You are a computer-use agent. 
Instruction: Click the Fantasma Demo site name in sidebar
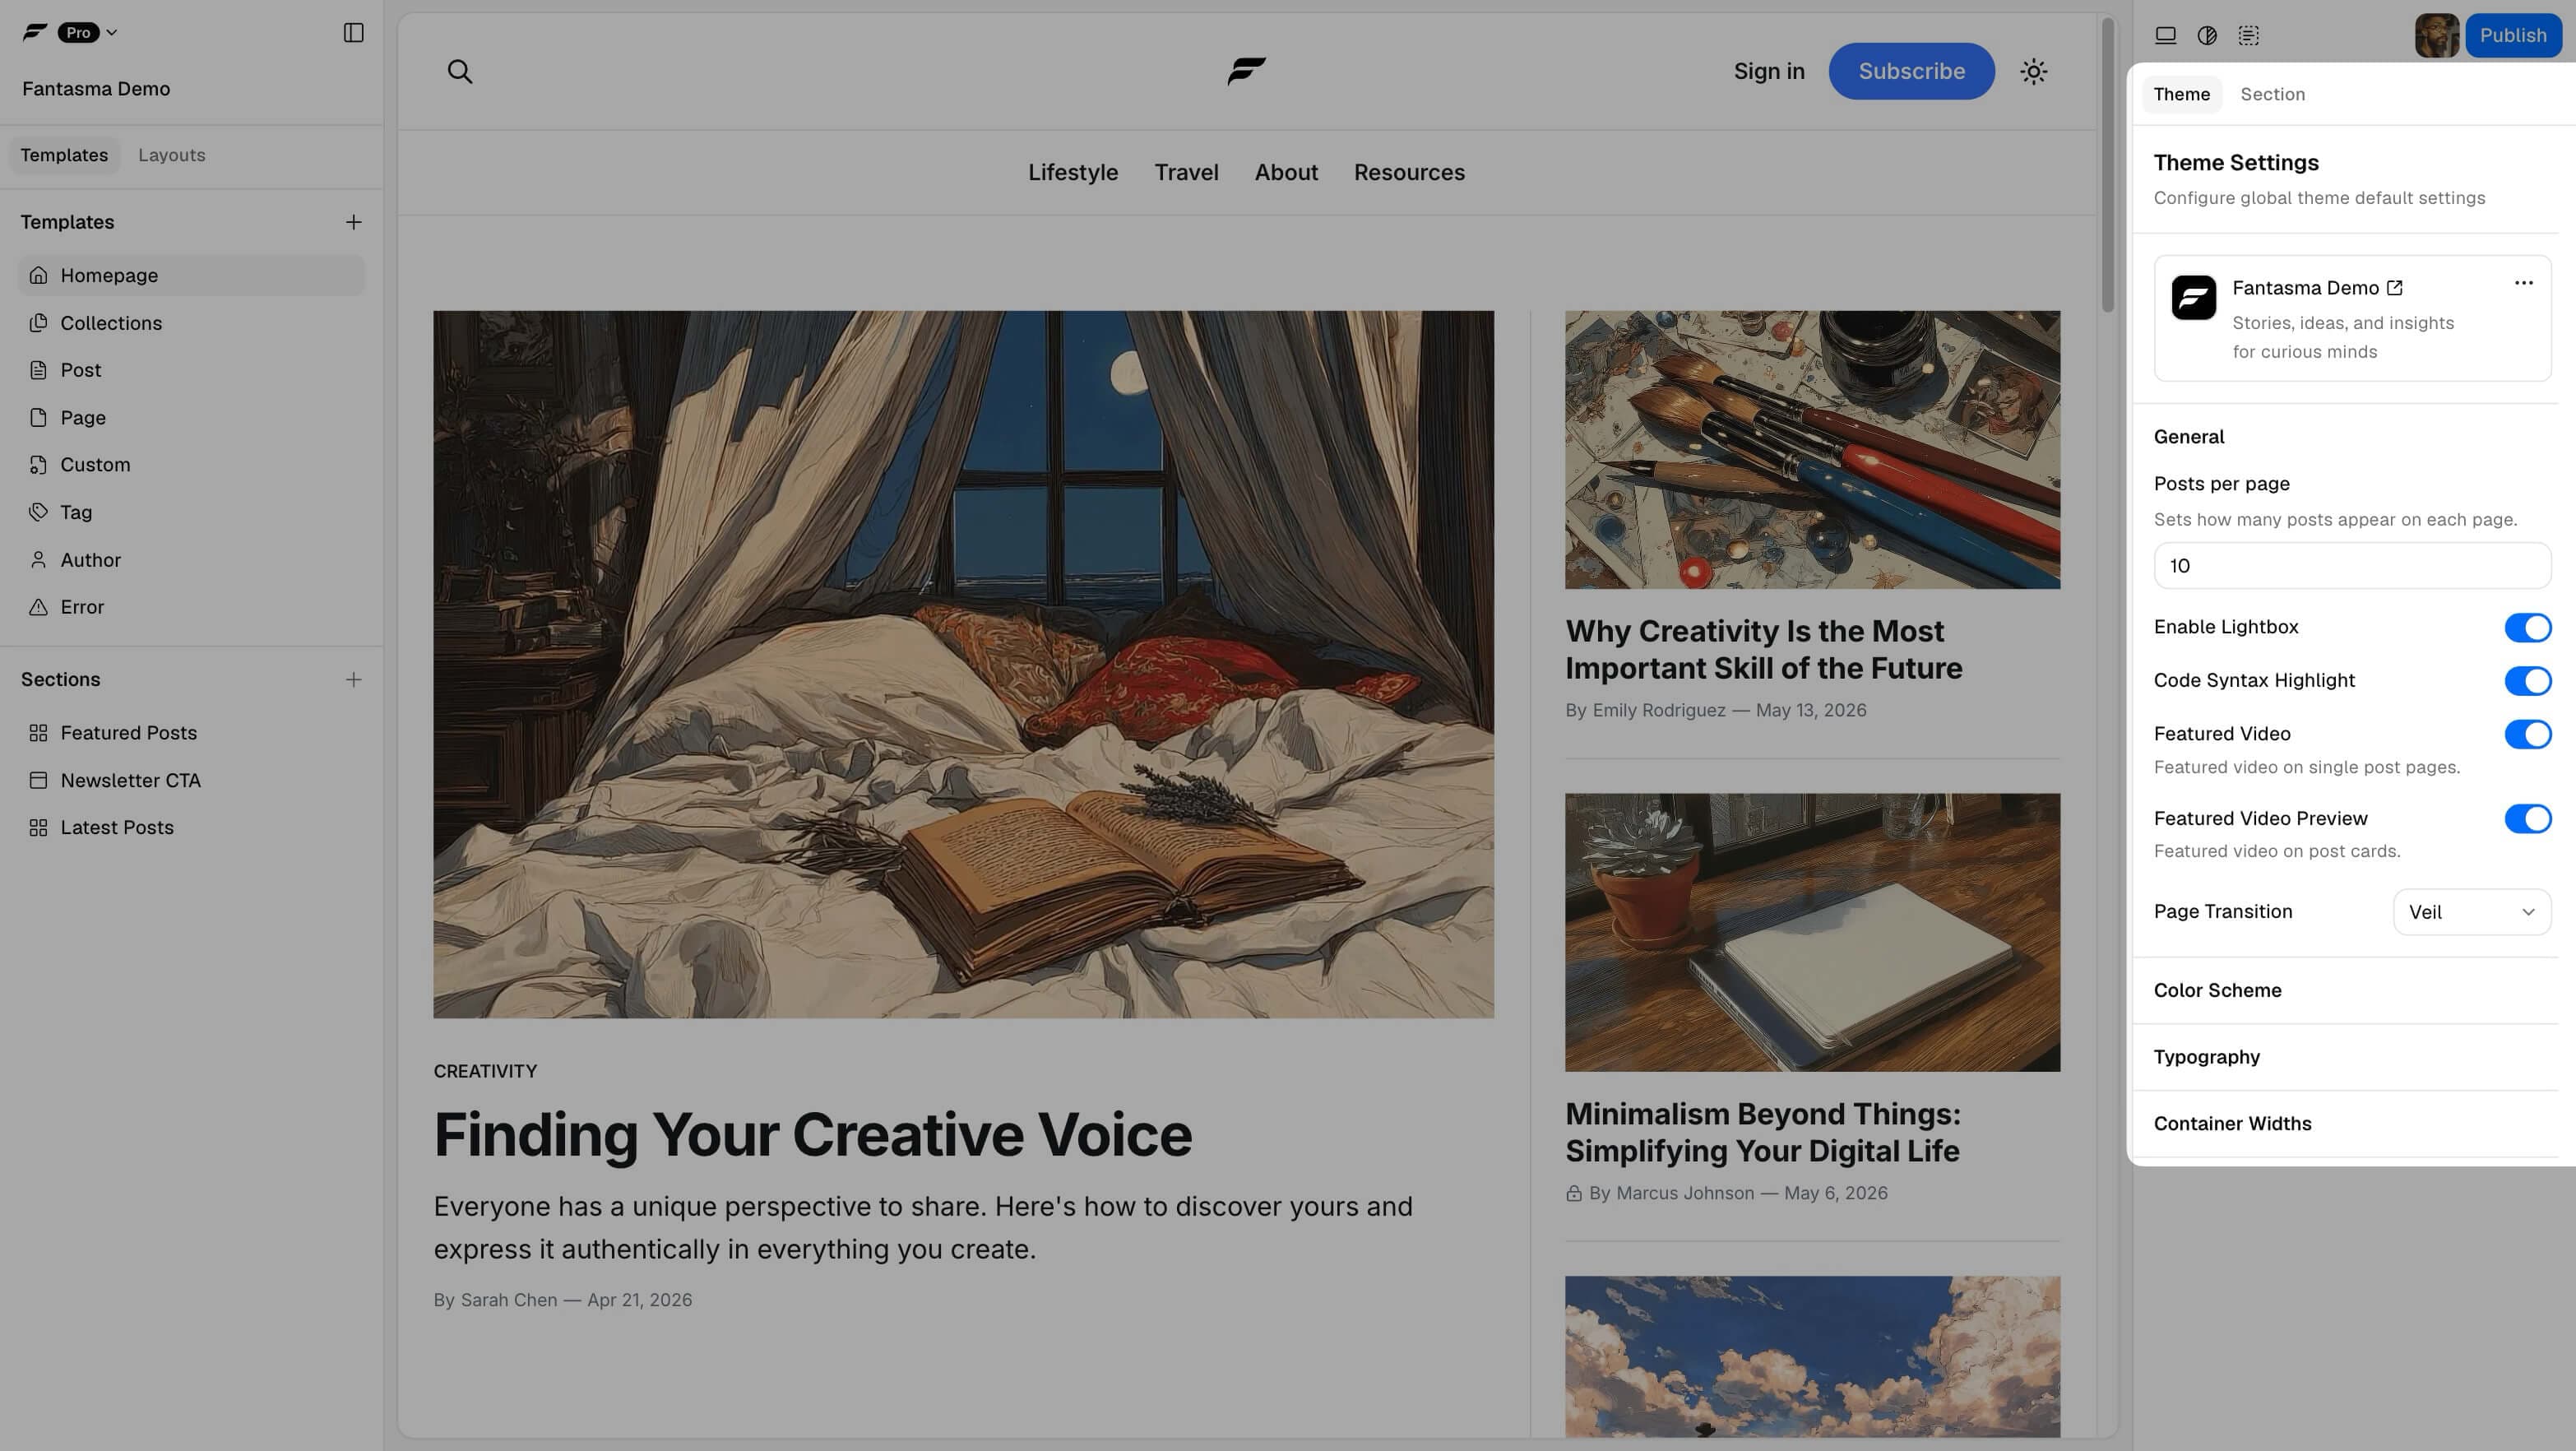click(96, 89)
